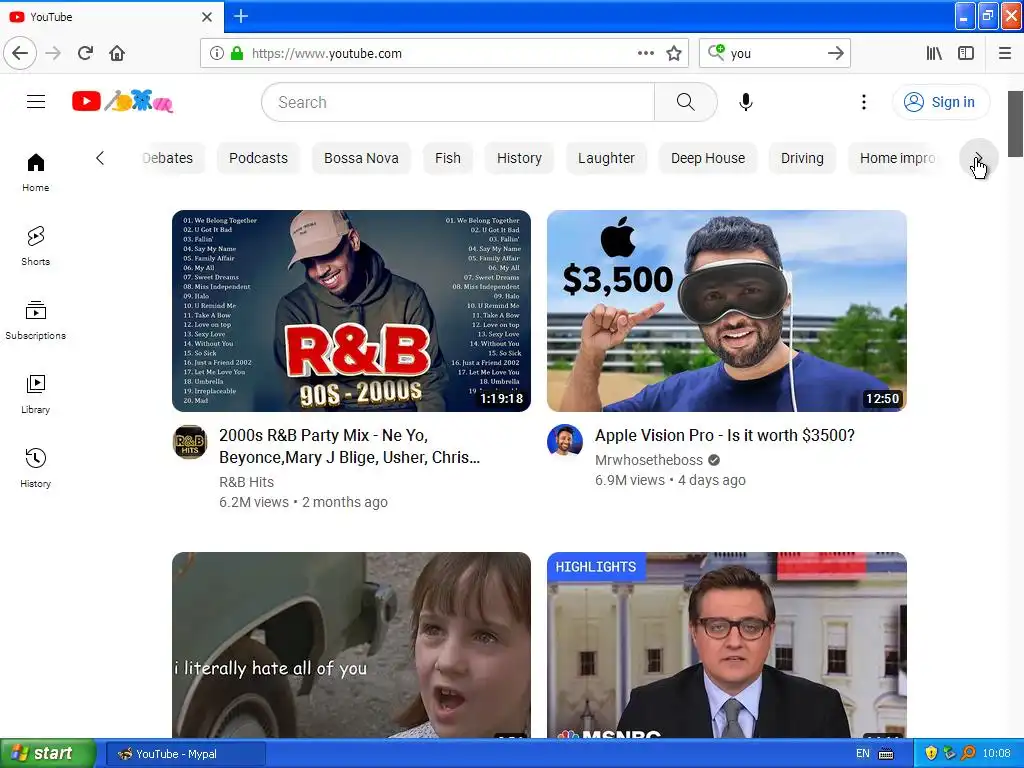
Task: Click R&B Hits channel avatar
Action: click(x=190, y=442)
